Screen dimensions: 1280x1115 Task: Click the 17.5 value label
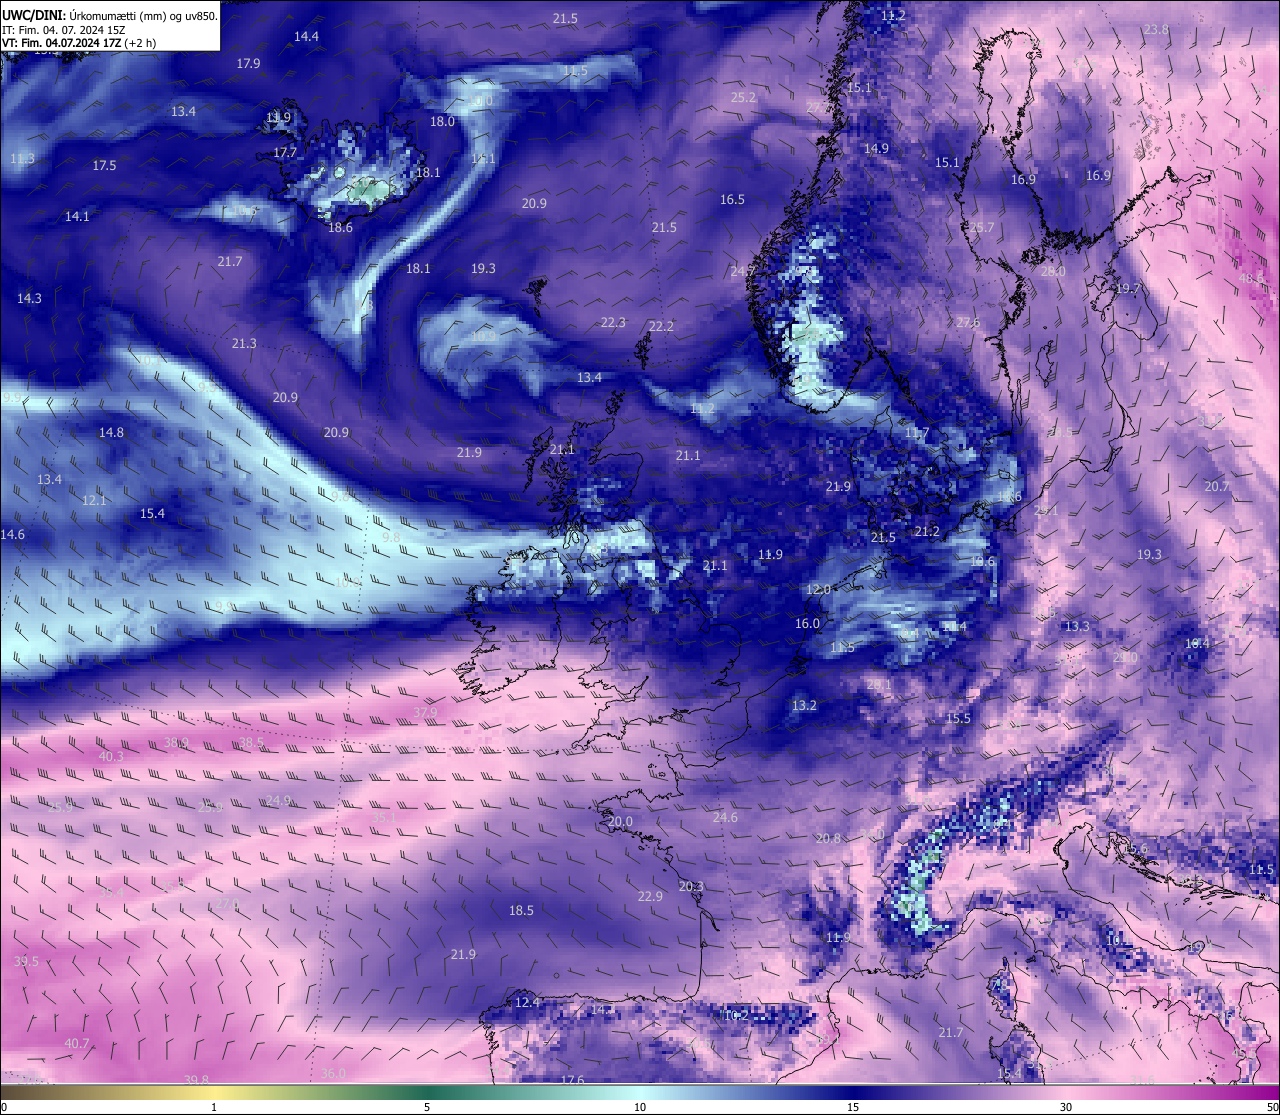(104, 166)
